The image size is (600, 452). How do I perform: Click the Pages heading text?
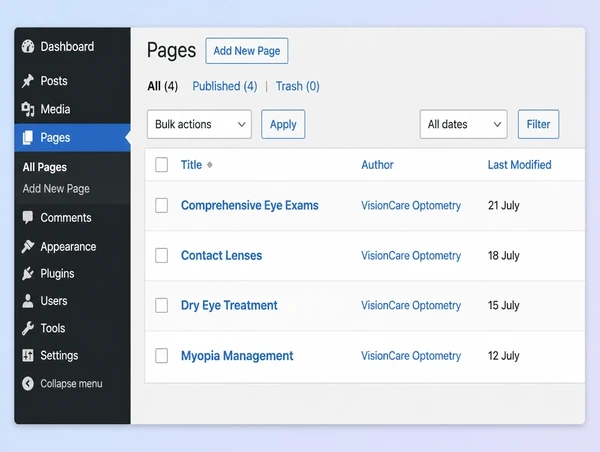pyautogui.click(x=171, y=51)
